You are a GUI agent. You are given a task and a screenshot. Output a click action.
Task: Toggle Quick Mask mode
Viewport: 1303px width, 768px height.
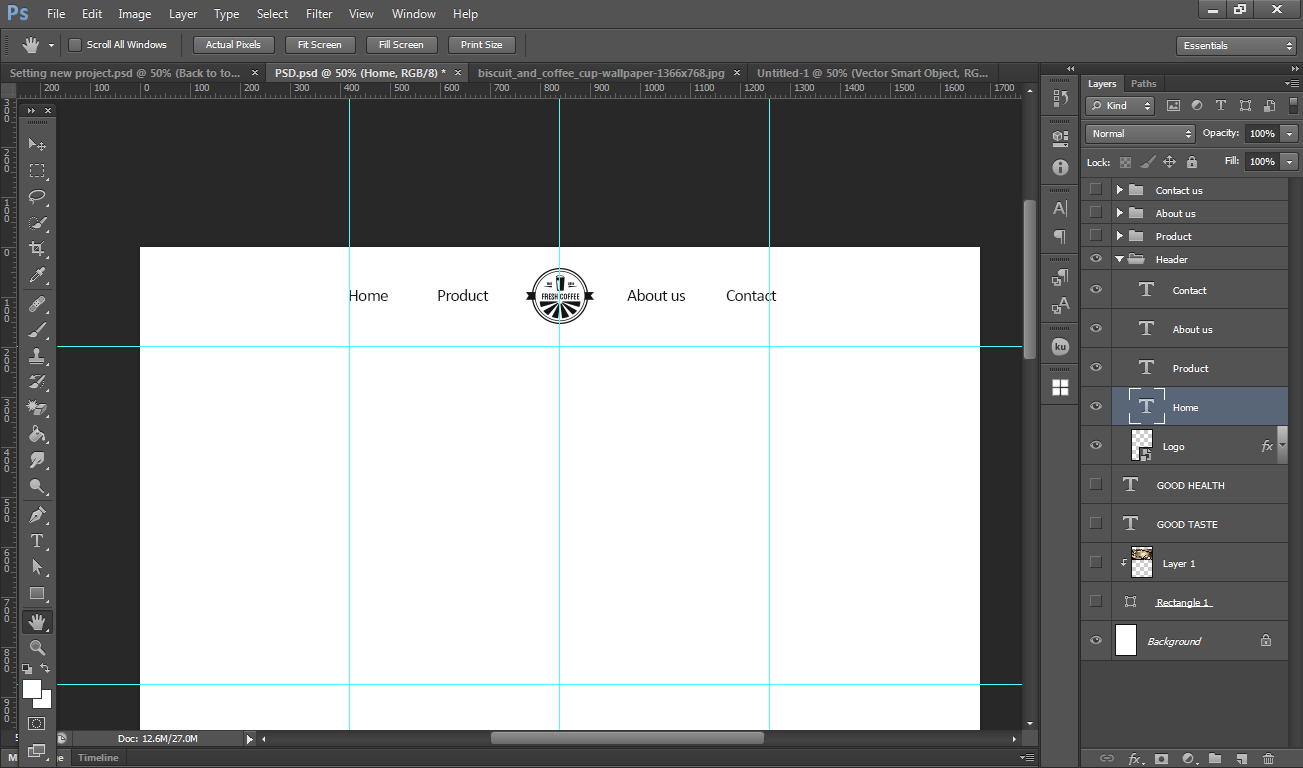[37, 723]
